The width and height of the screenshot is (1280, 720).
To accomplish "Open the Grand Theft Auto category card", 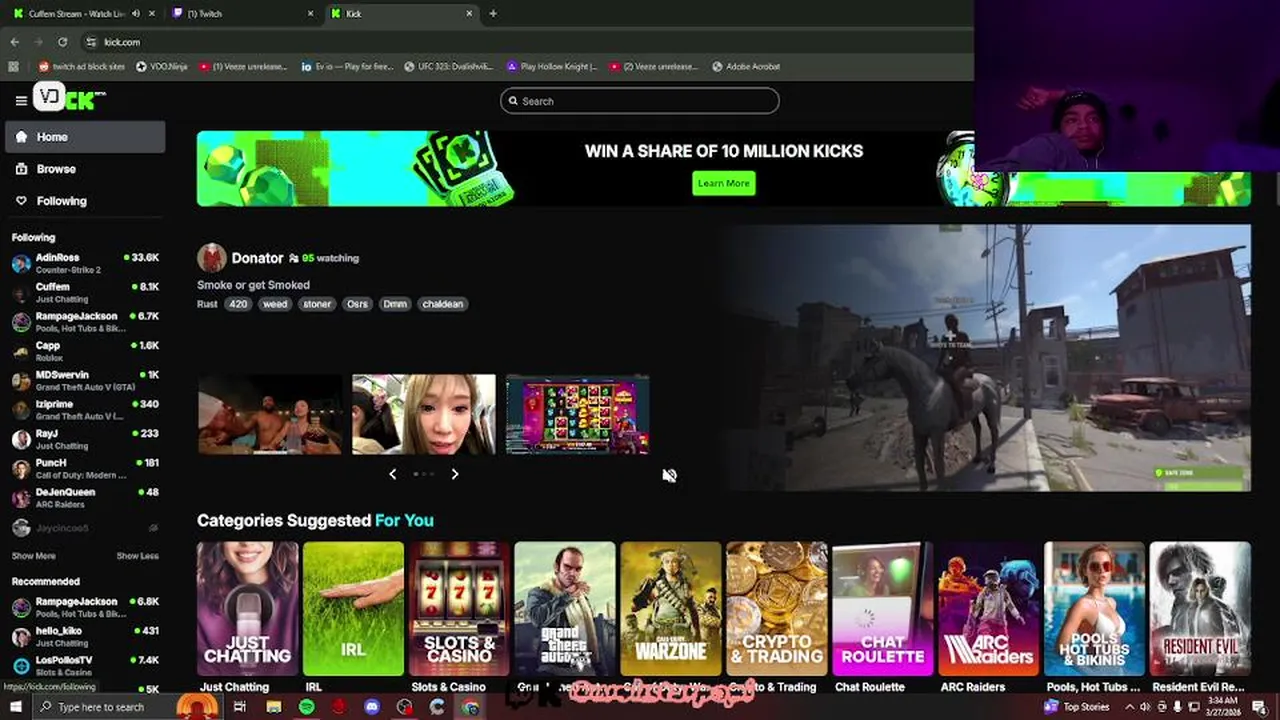I will tap(565, 609).
